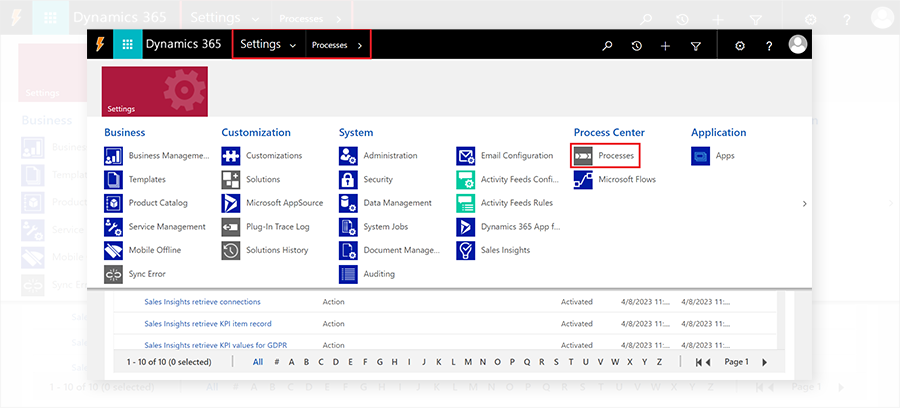Filter list by letter S
Screen dimensions: 900x408
pos(556,362)
